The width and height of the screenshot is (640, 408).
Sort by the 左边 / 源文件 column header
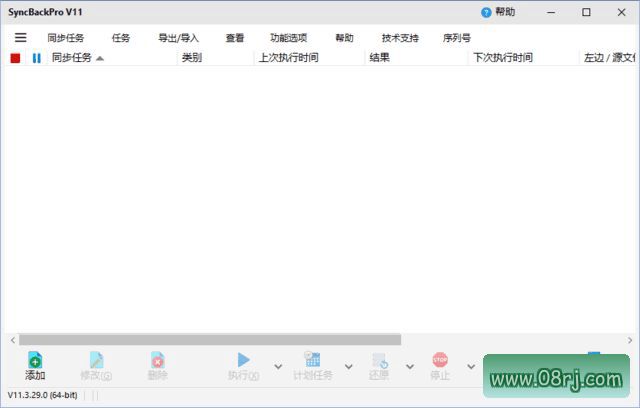609,58
